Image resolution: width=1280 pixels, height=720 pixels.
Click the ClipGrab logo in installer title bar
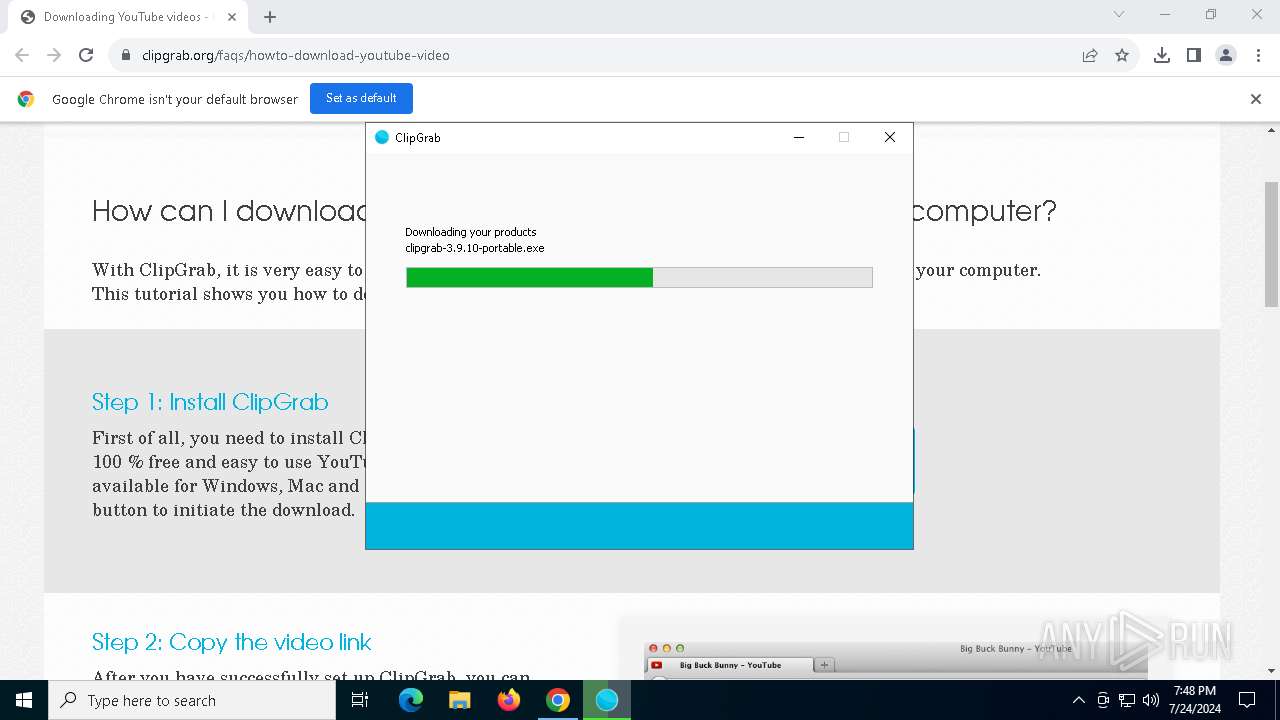tap(381, 137)
